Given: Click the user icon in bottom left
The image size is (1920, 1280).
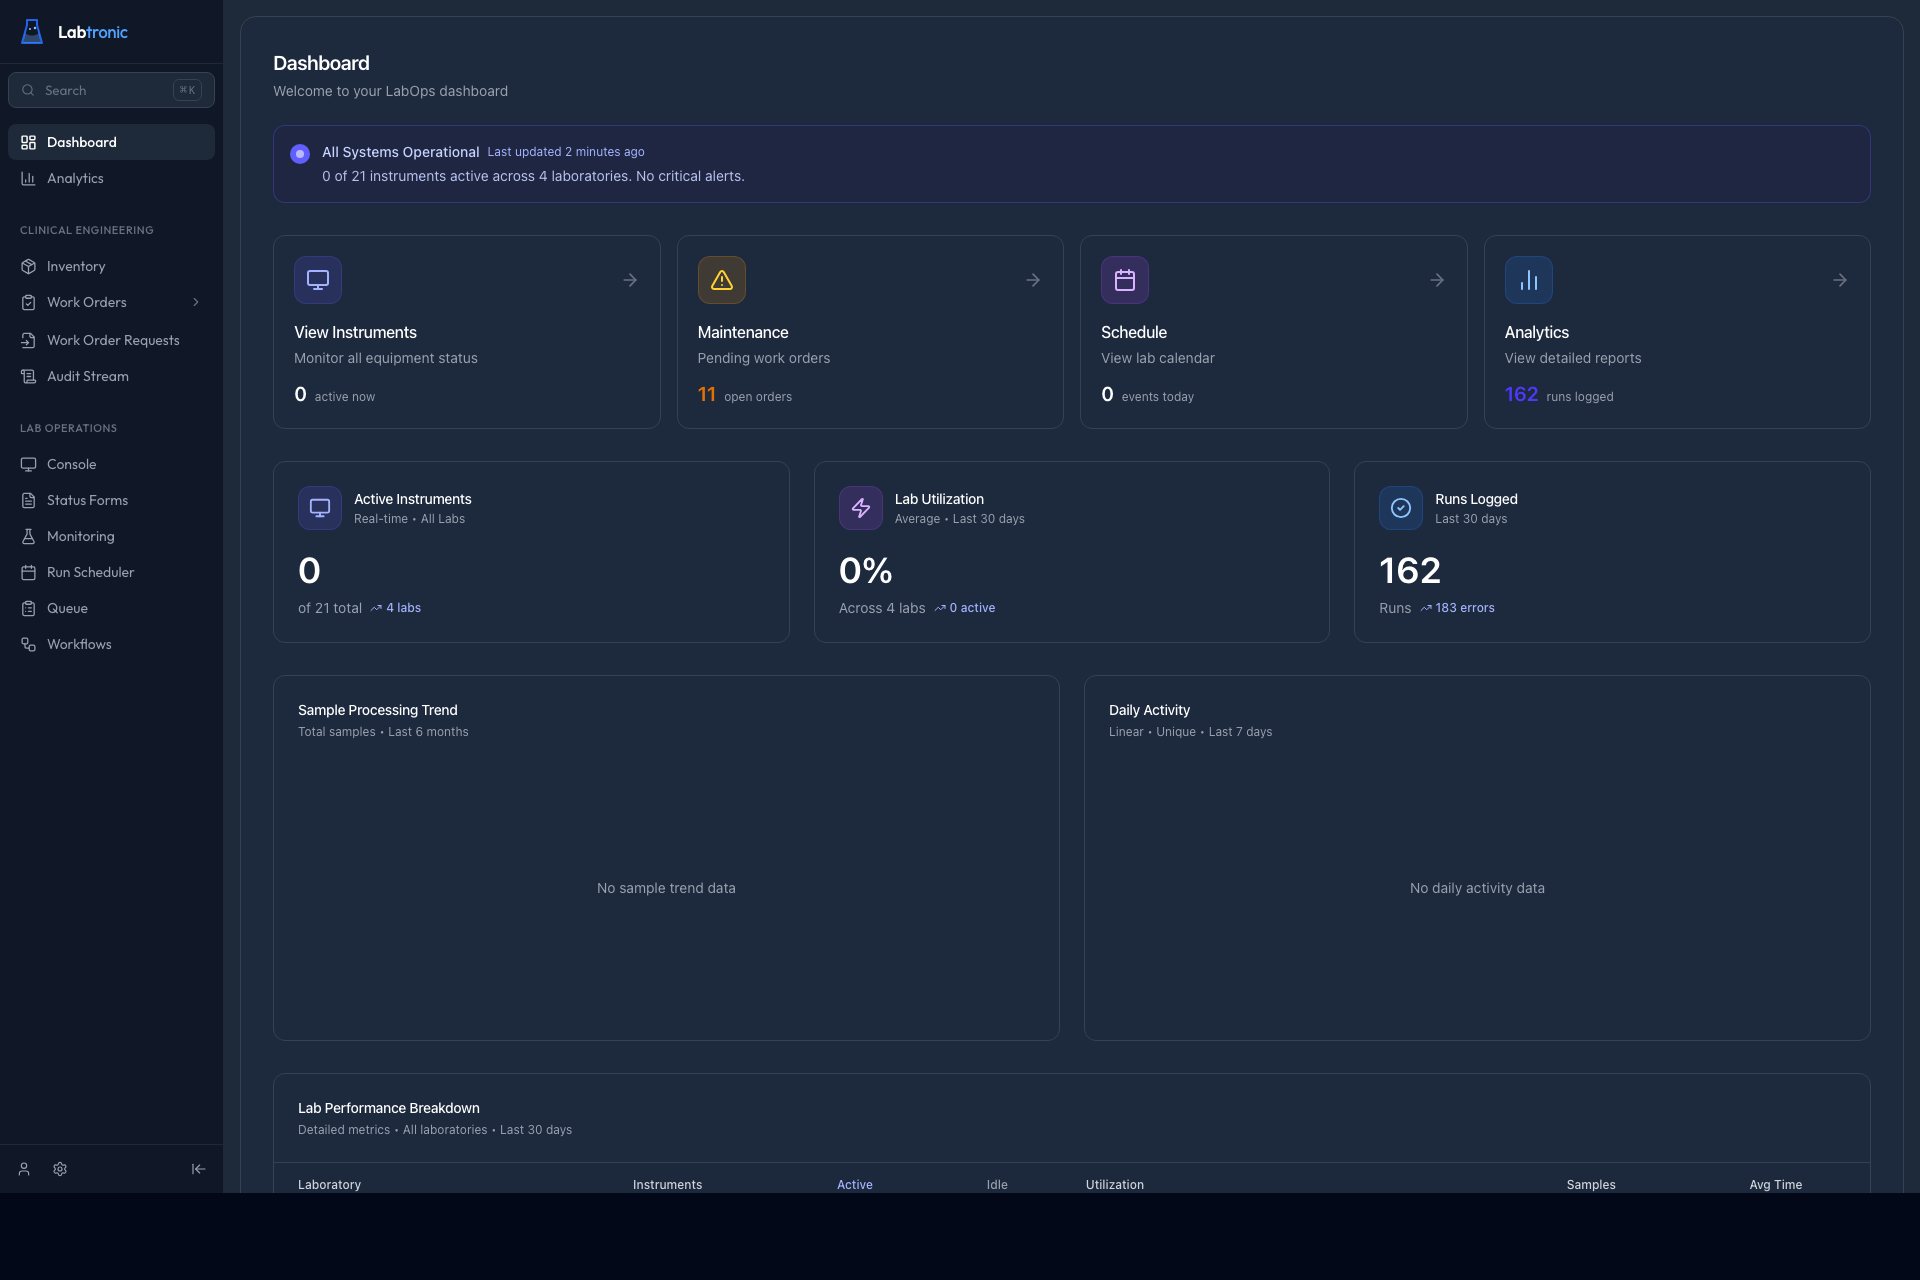Looking at the screenshot, I should (24, 1169).
